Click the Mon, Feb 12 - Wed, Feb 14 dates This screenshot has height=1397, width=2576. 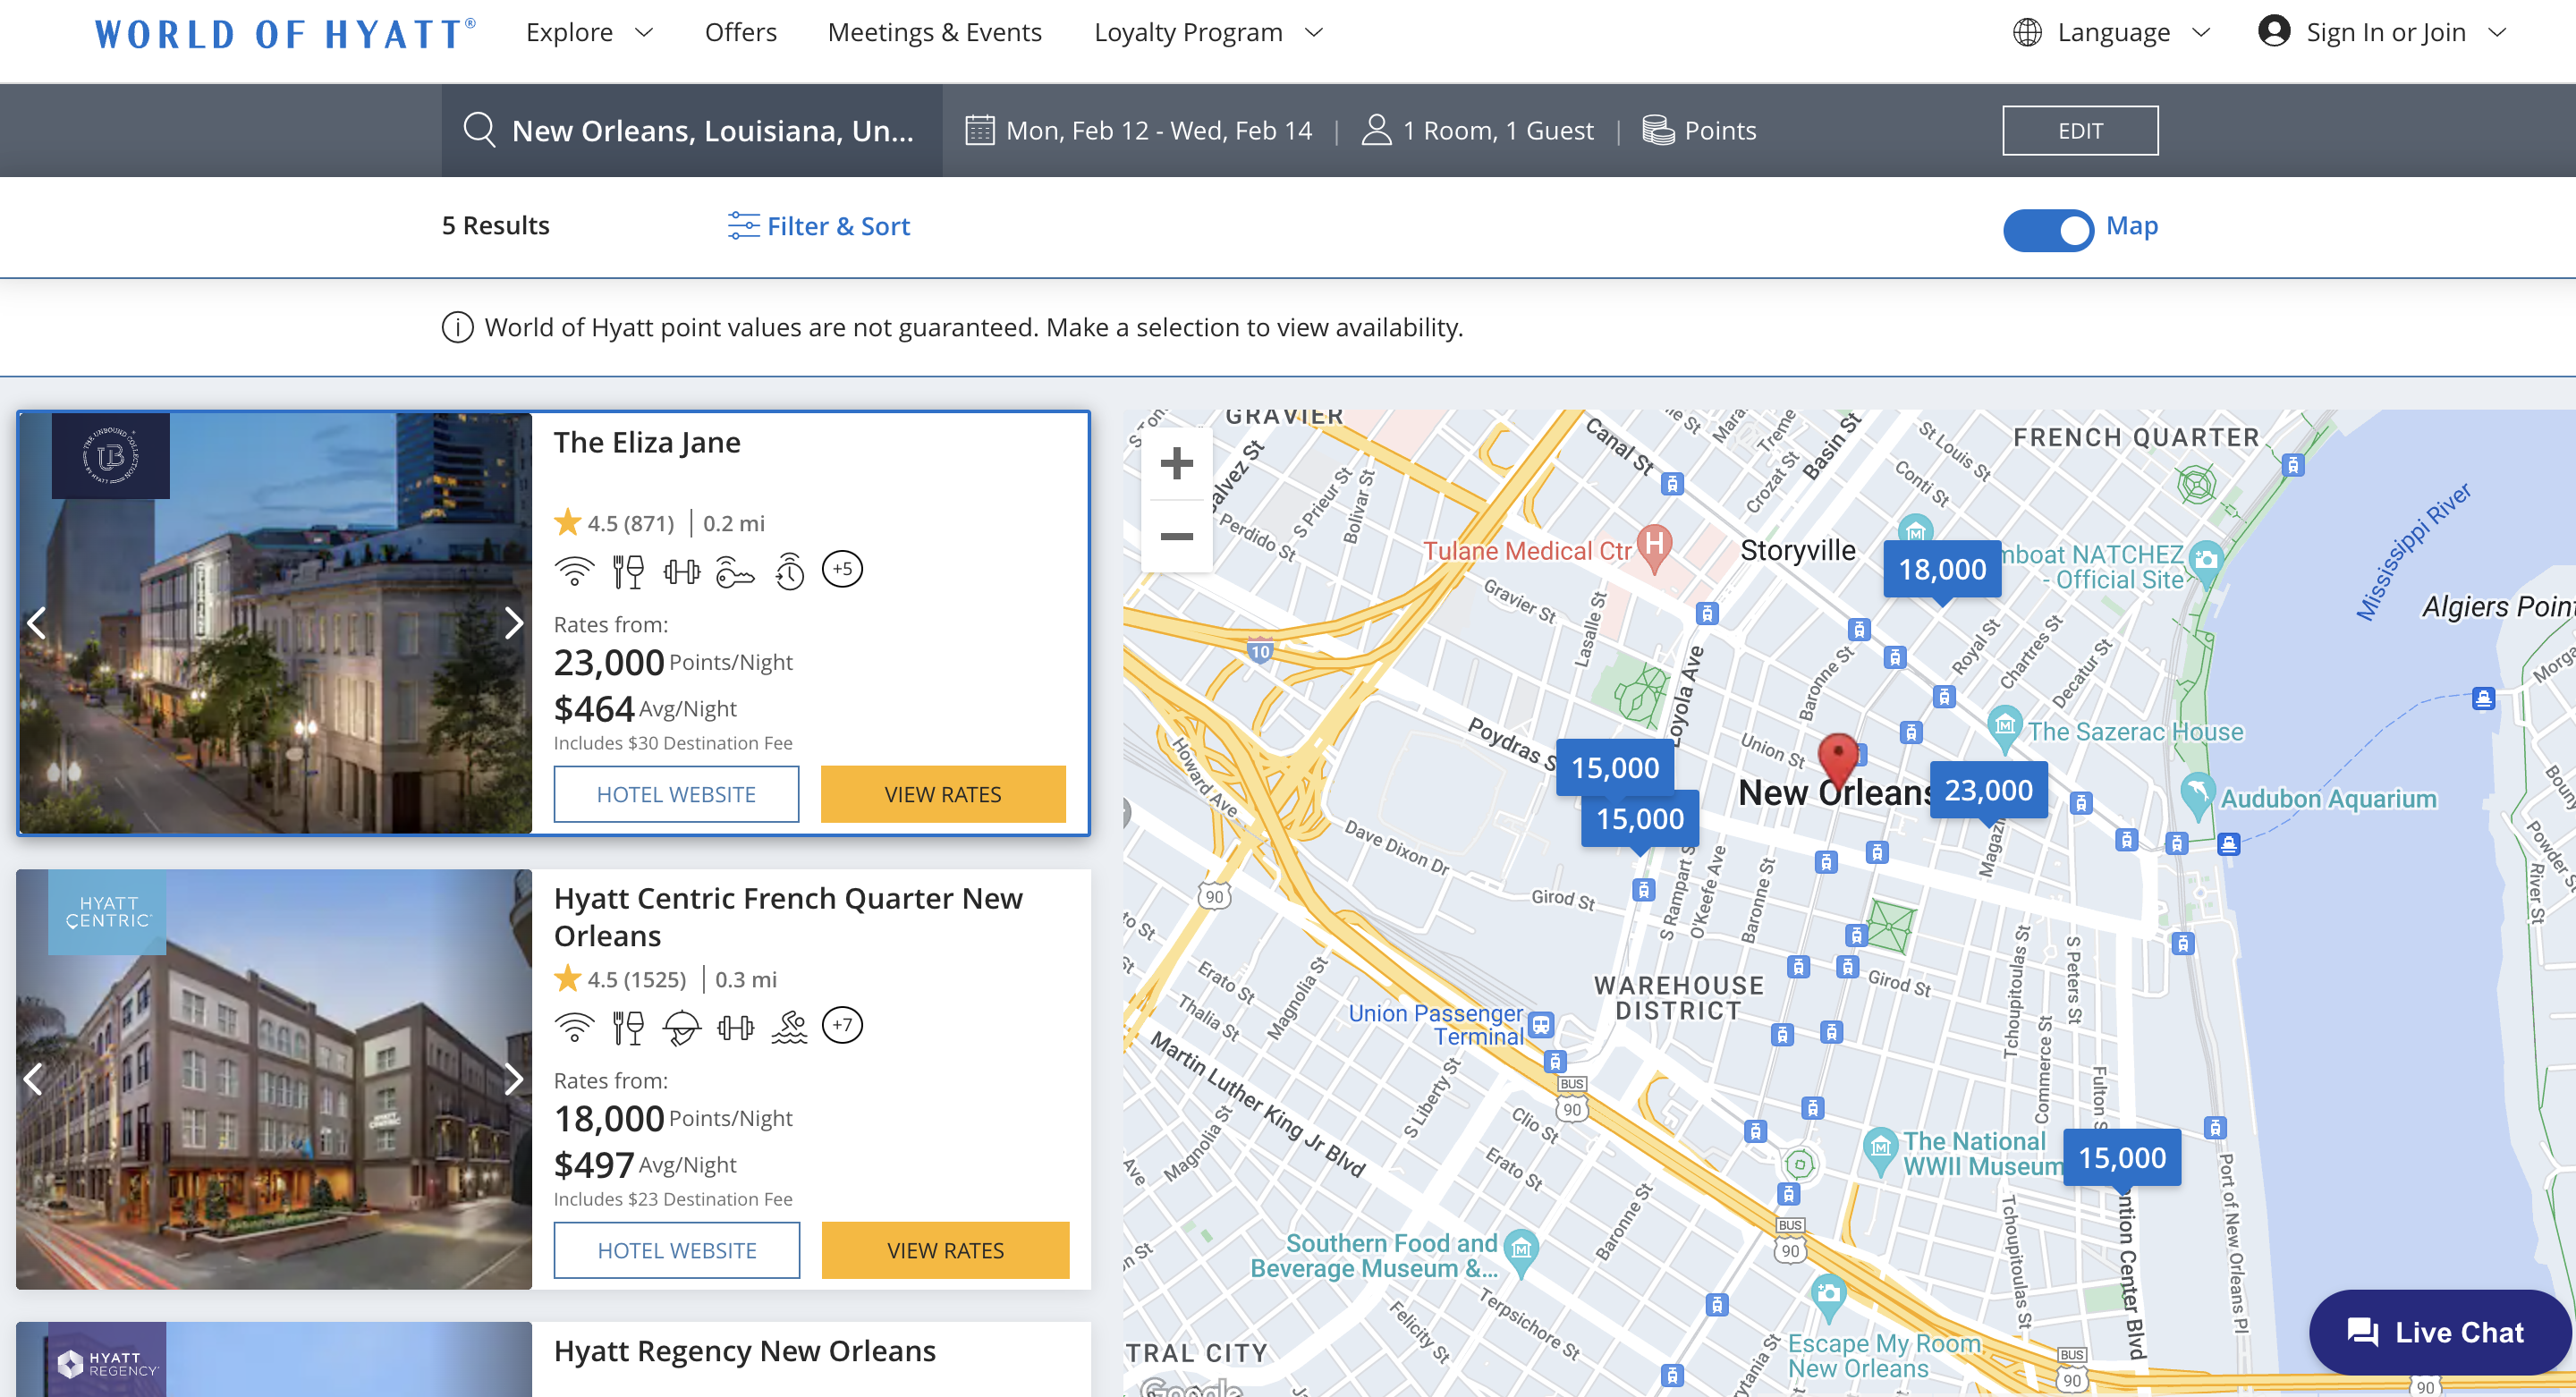1159,130
